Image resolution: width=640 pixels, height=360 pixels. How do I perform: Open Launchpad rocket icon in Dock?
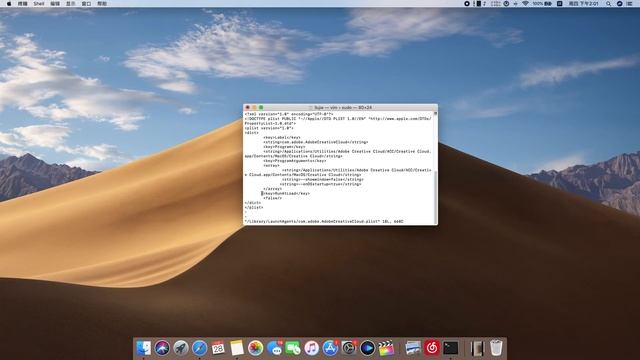click(181, 348)
